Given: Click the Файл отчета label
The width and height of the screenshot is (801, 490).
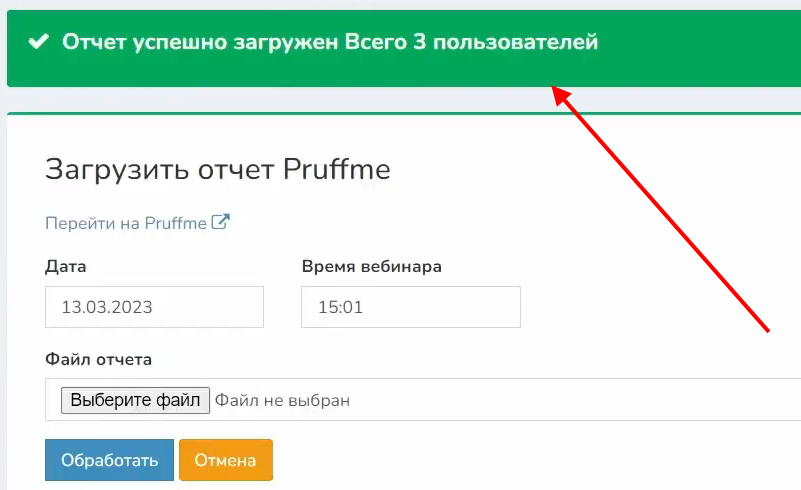Looking at the screenshot, I should (x=98, y=358).
